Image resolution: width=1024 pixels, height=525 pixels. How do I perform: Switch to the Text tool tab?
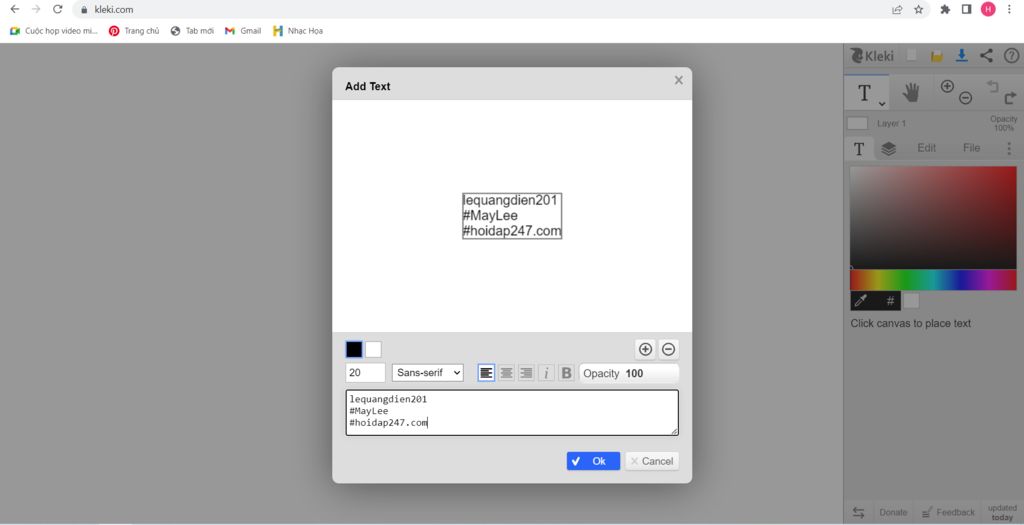[859, 149]
